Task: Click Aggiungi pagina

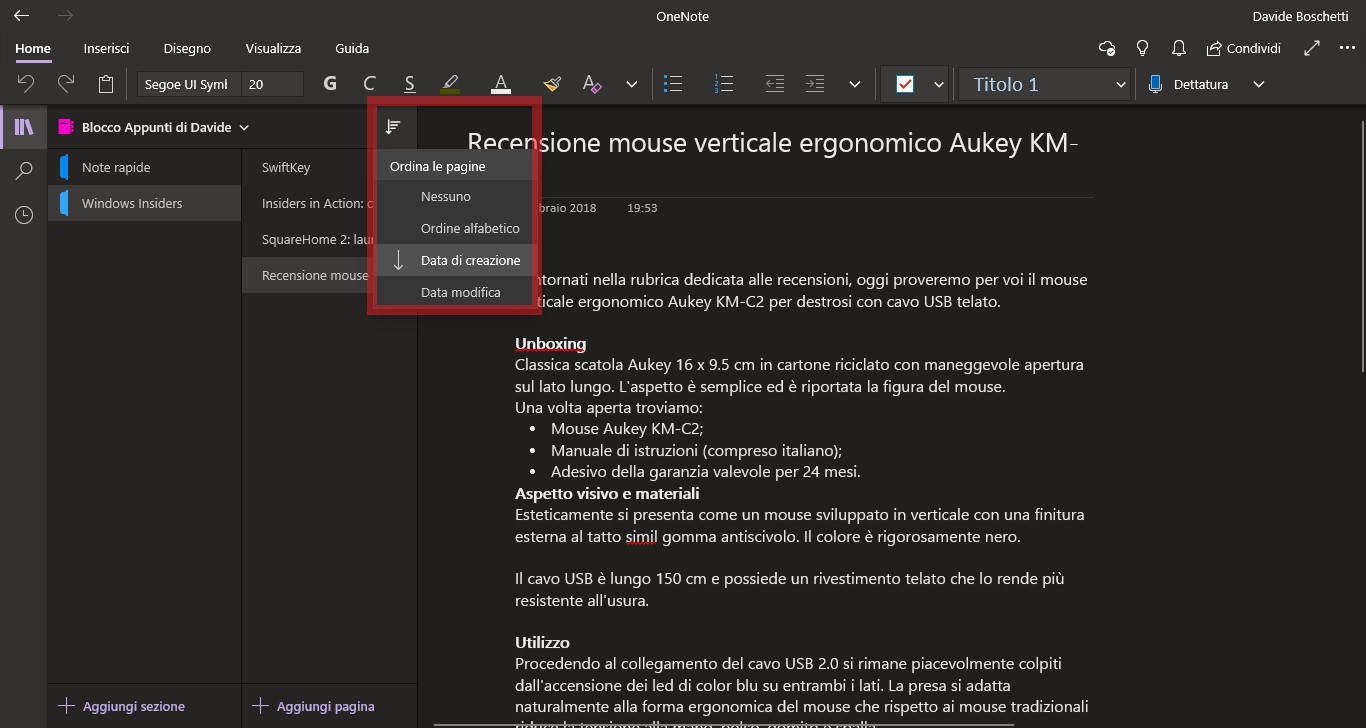Action: click(314, 706)
